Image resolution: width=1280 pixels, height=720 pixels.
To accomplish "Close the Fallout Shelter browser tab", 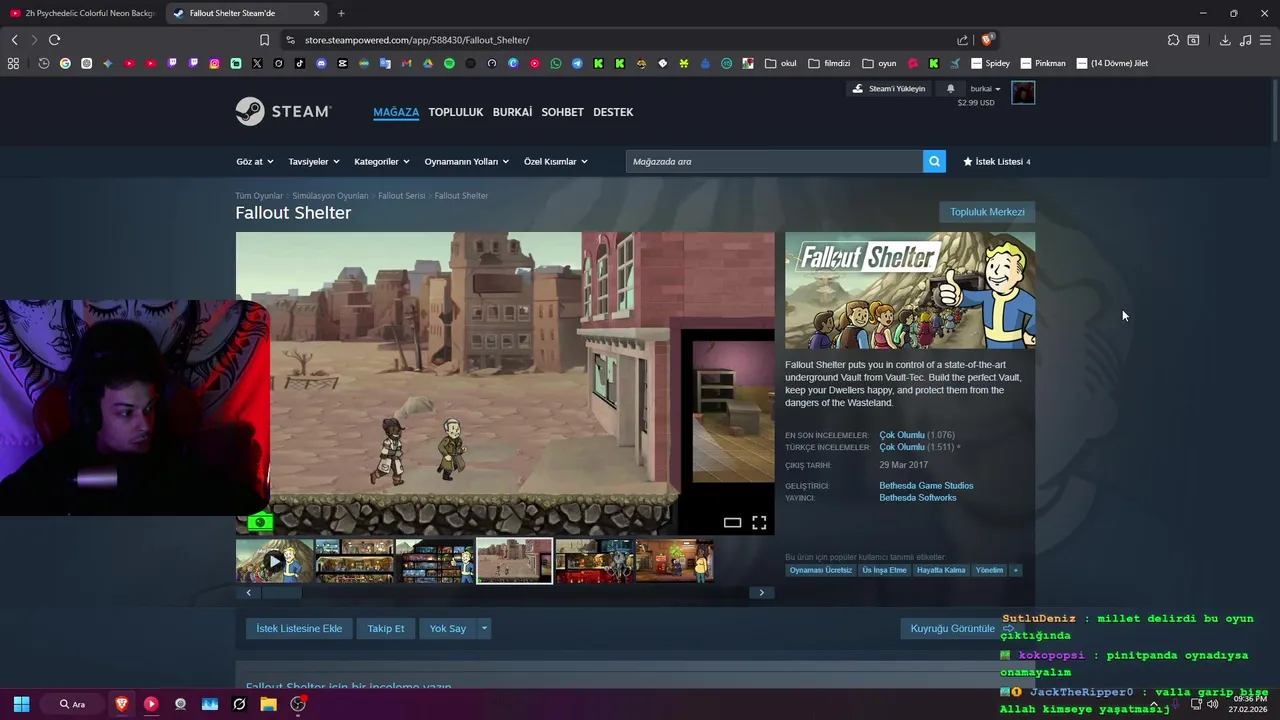I will (x=317, y=13).
